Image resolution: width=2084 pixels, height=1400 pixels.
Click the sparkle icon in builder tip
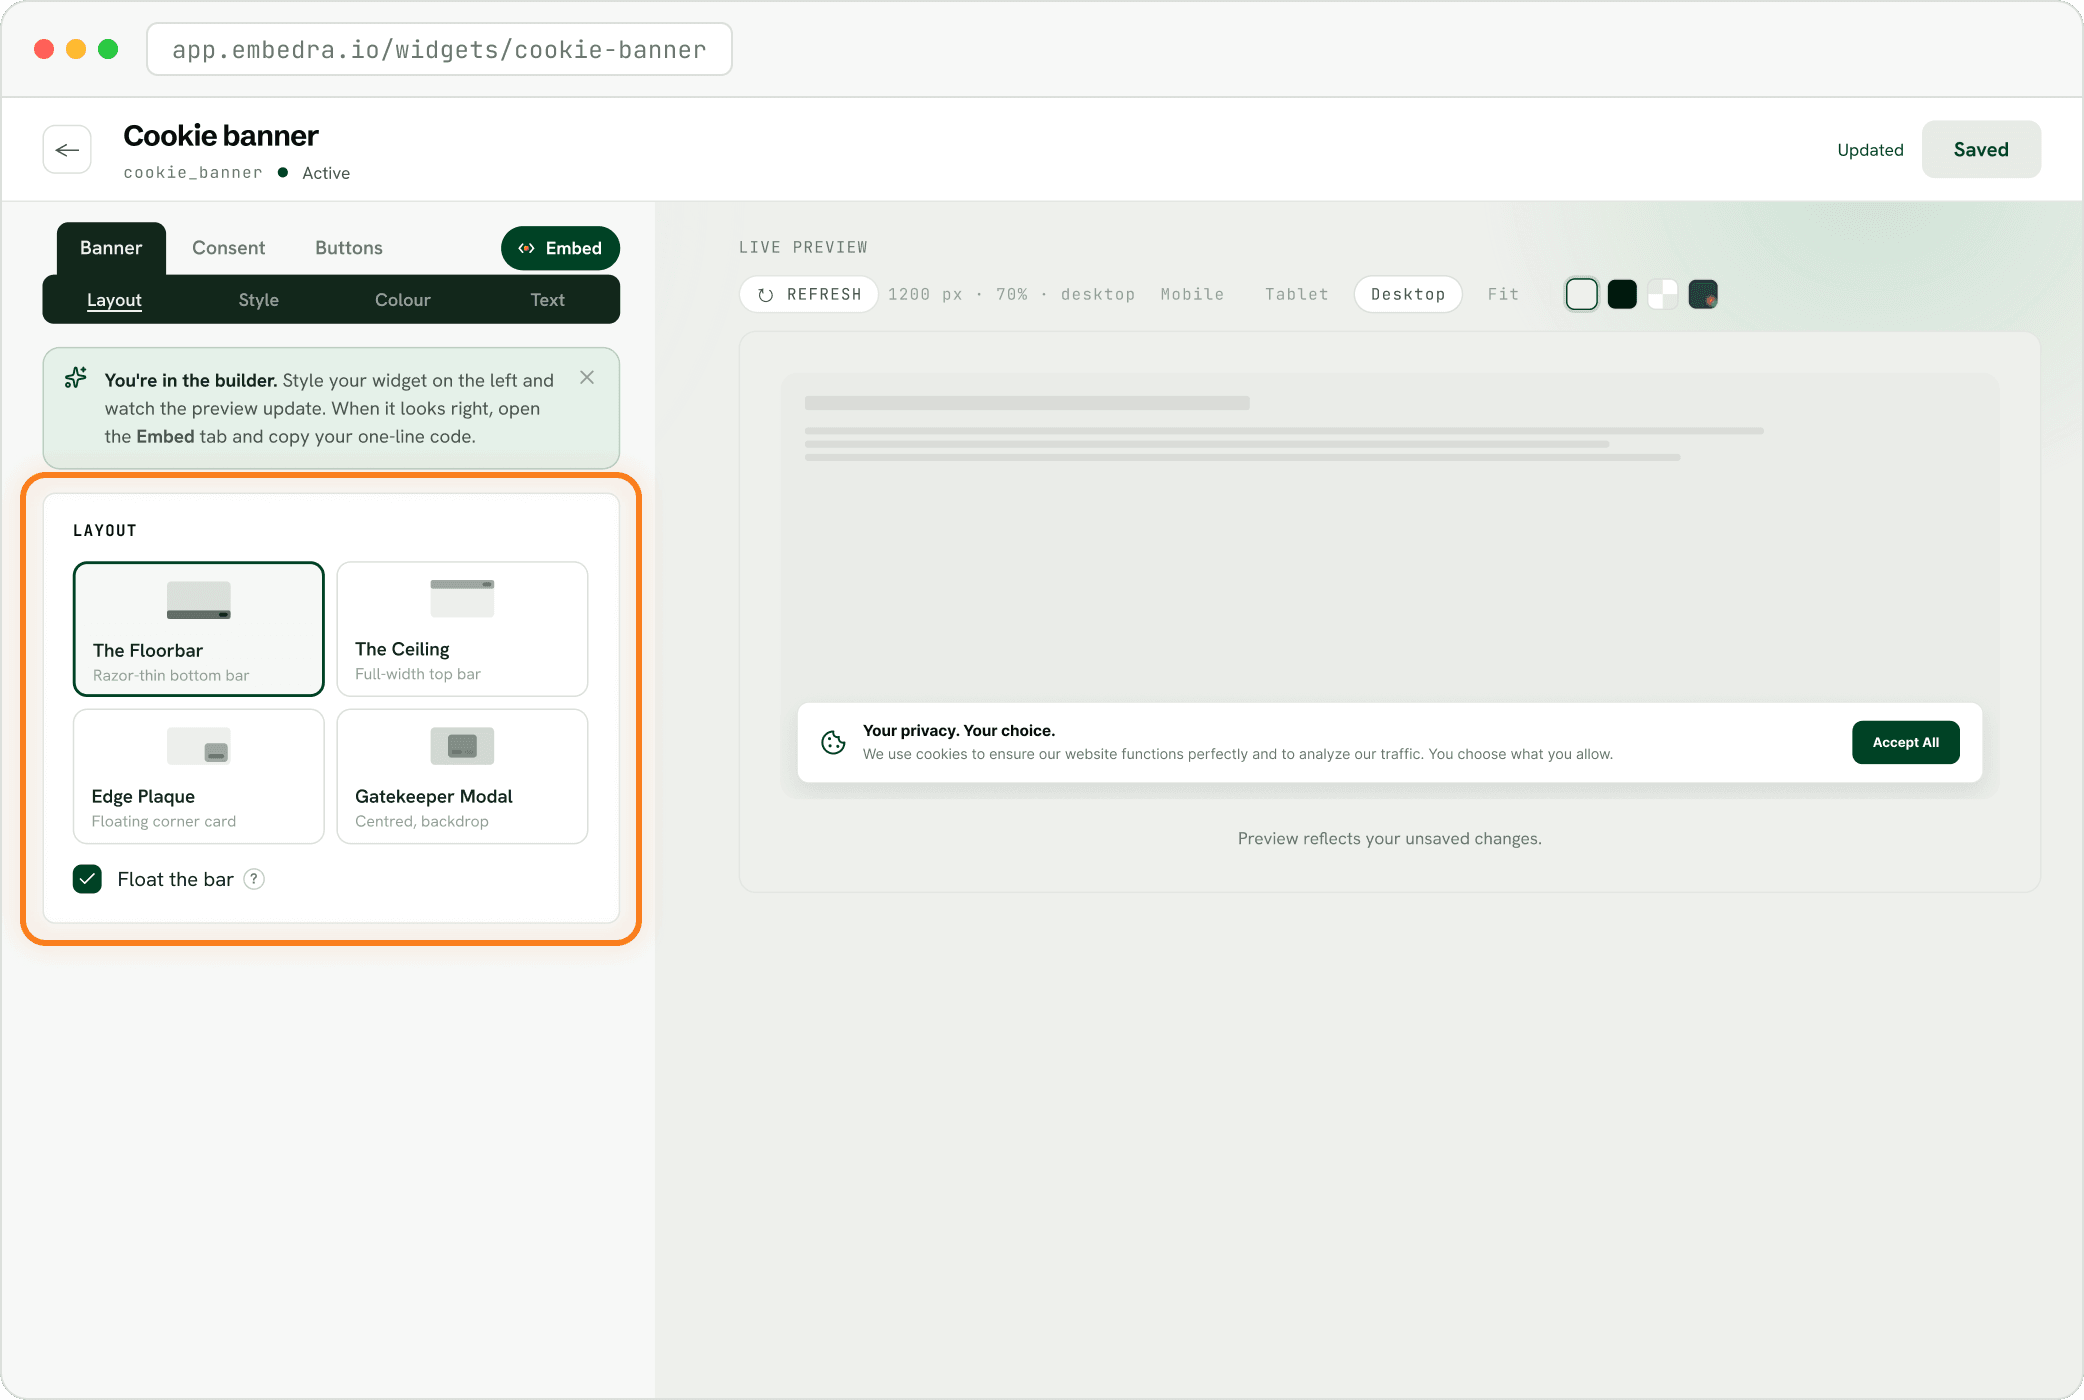coord(76,379)
